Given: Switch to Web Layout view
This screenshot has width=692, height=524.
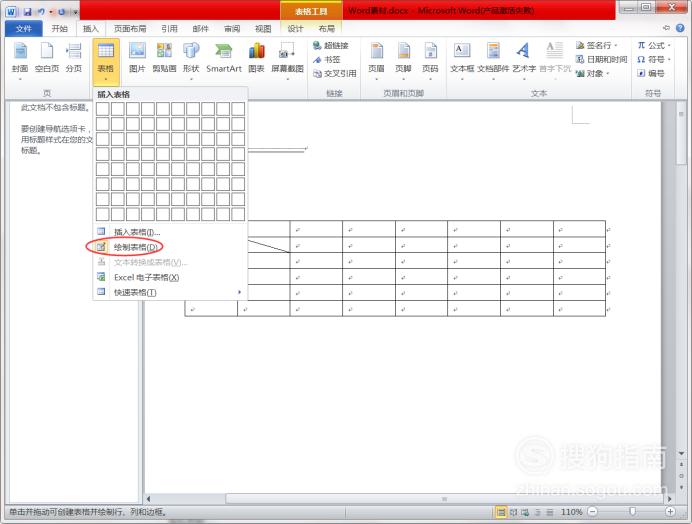Looking at the screenshot, I should point(525,512).
